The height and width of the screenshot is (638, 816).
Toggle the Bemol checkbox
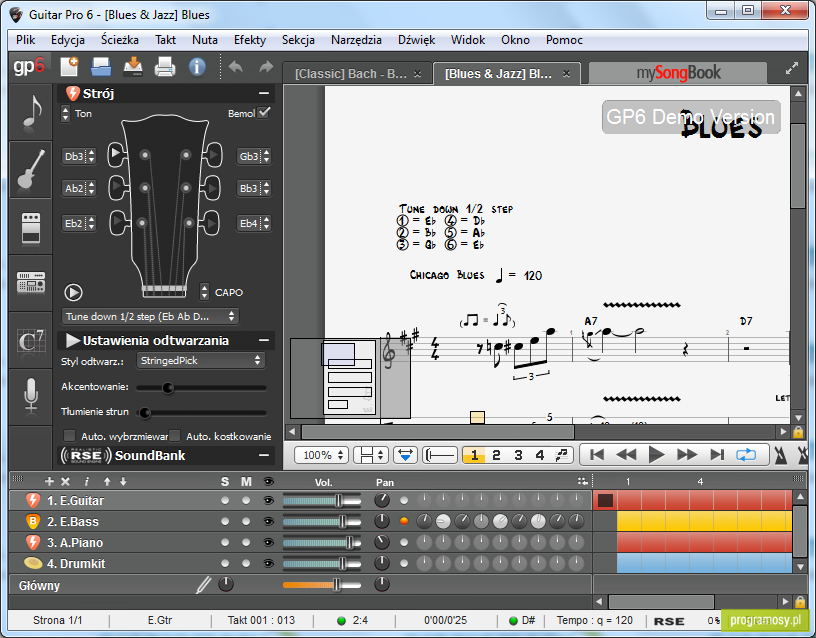[x=264, y=112]
